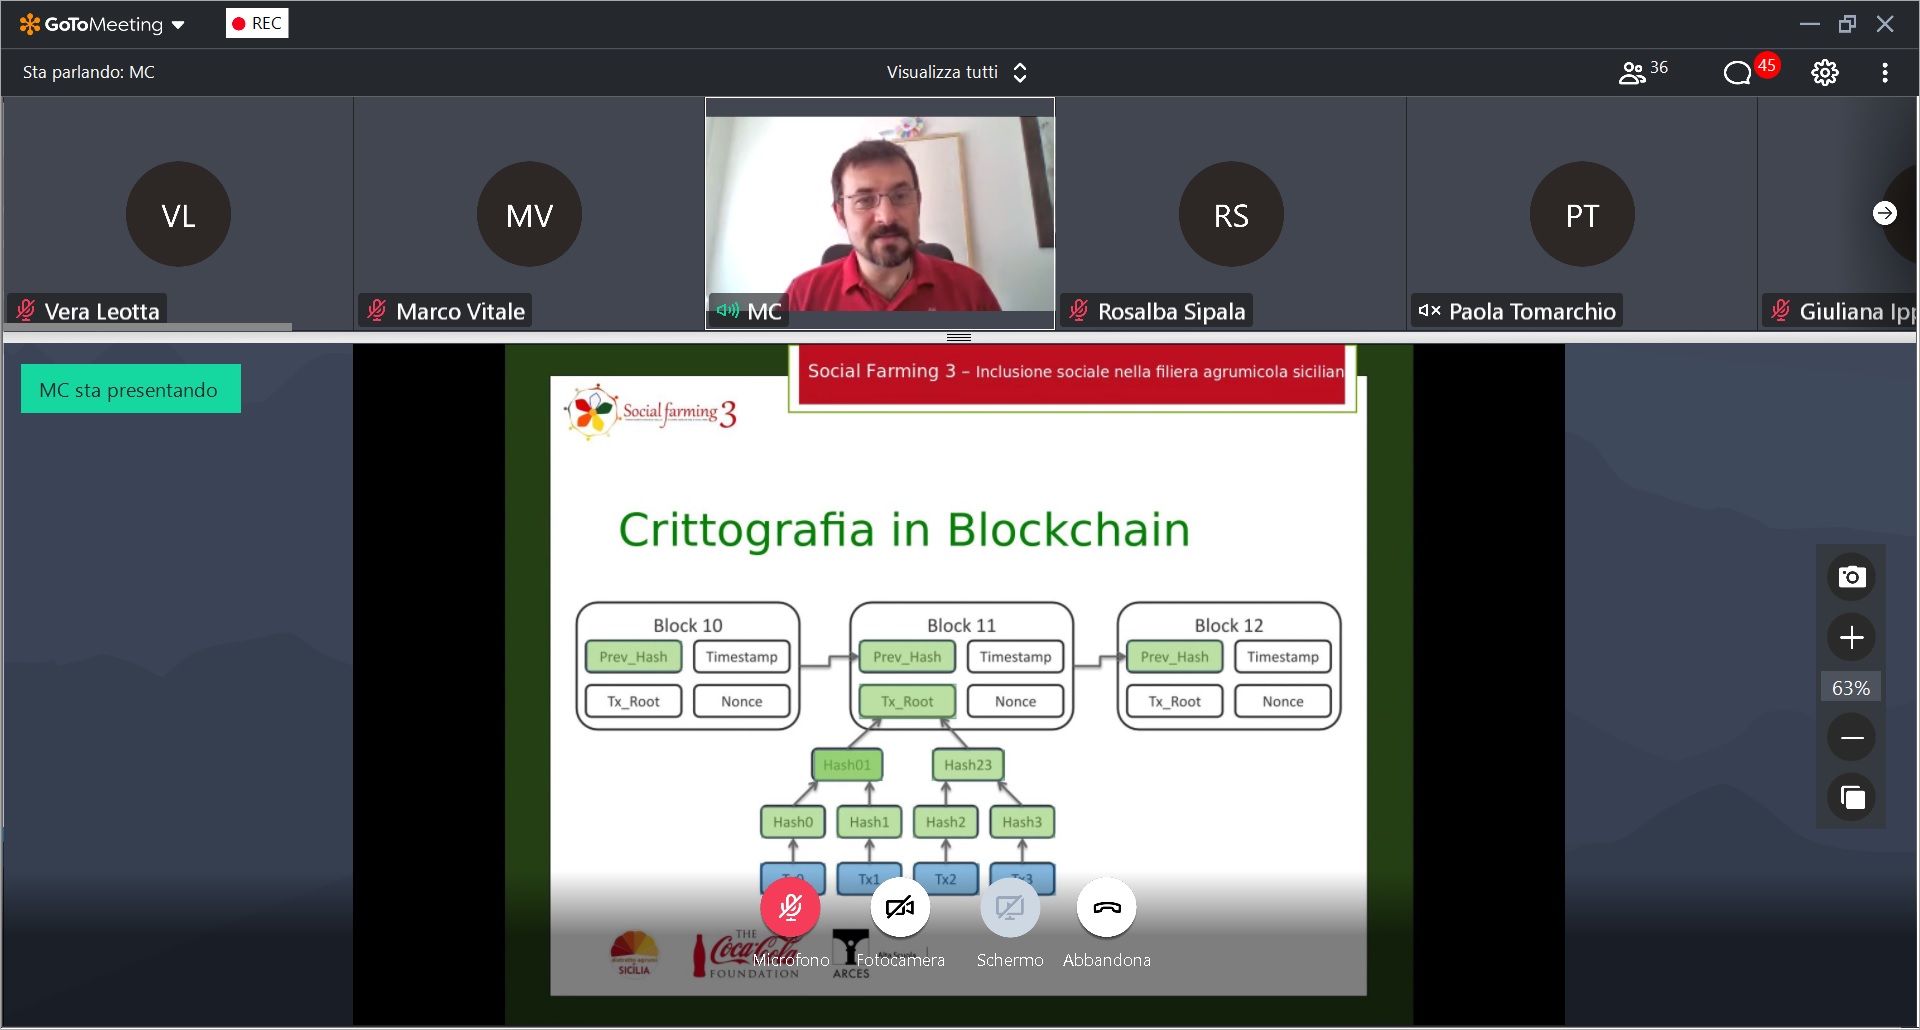
Task: Click Abbandona to leave the meeting
Action: (1107, 908)
